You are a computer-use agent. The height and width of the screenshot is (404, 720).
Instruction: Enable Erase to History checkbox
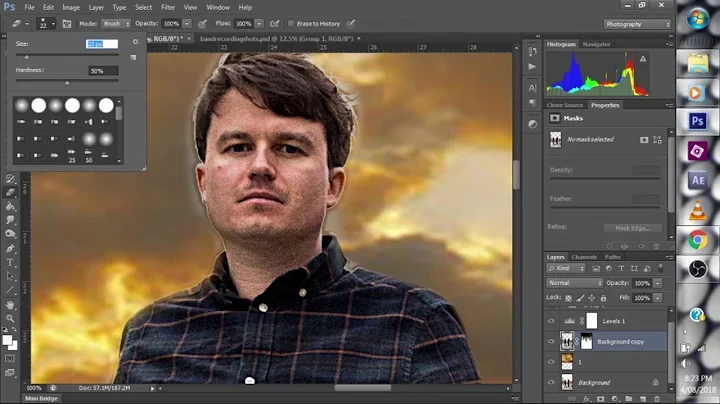(x=291, y=24)
